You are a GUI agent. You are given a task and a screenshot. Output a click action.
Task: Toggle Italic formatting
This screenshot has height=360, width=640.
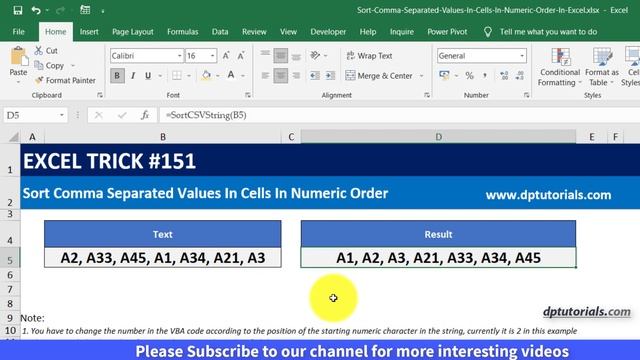coord(133,76)
